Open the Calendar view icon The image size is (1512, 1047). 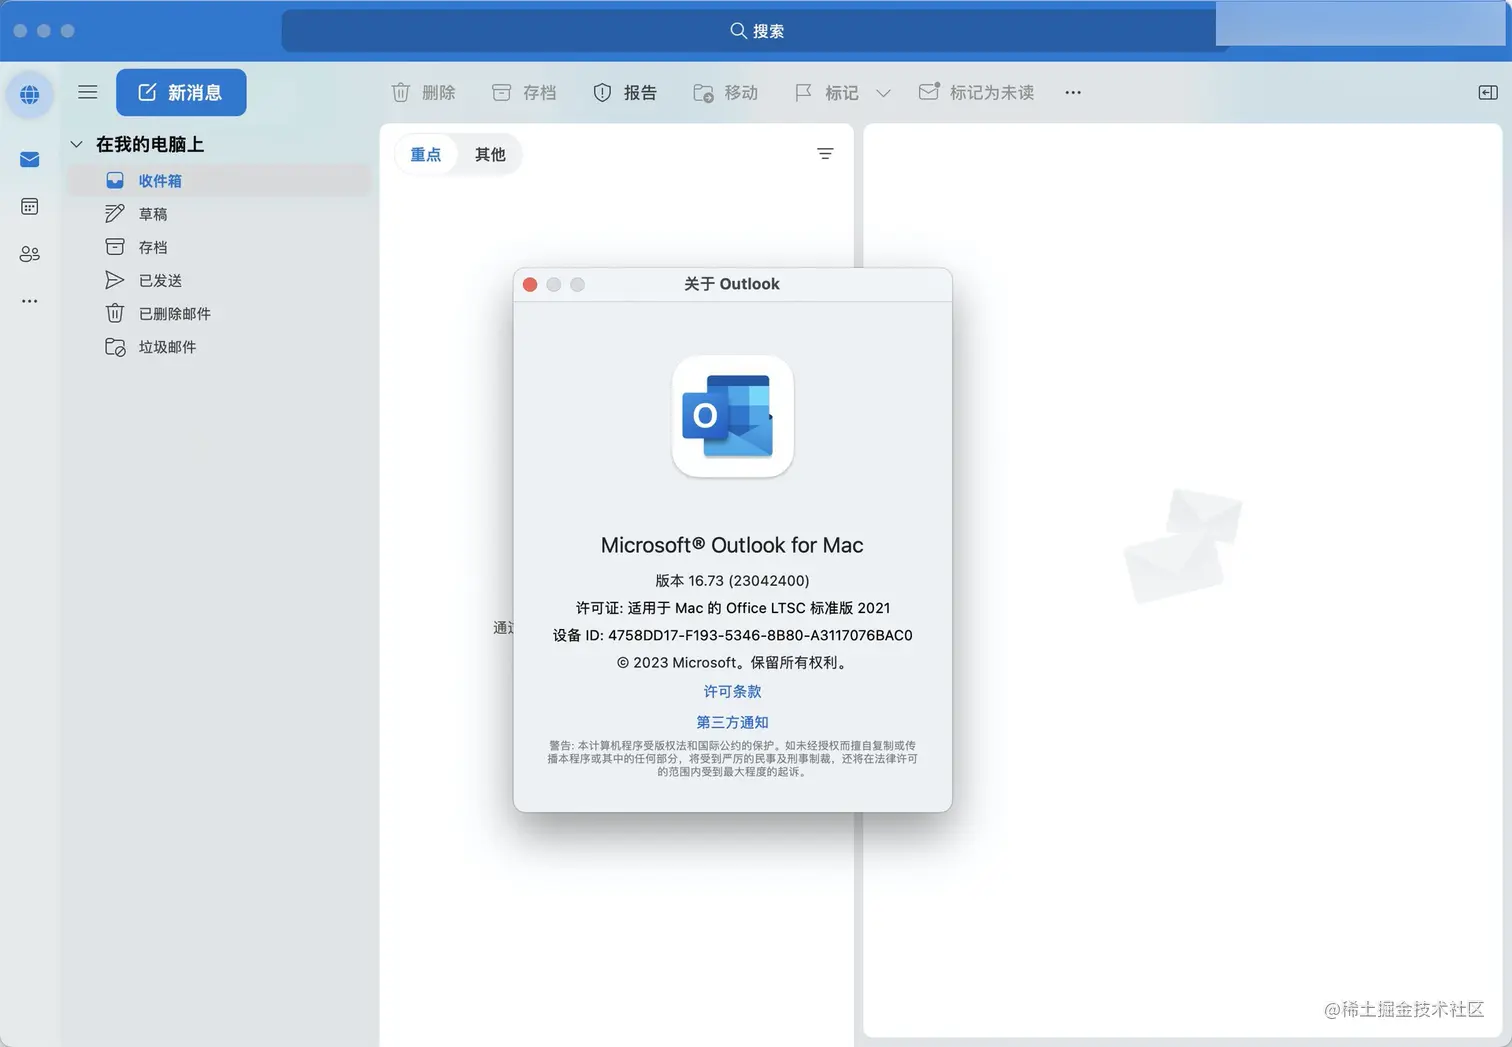[30, 206]
